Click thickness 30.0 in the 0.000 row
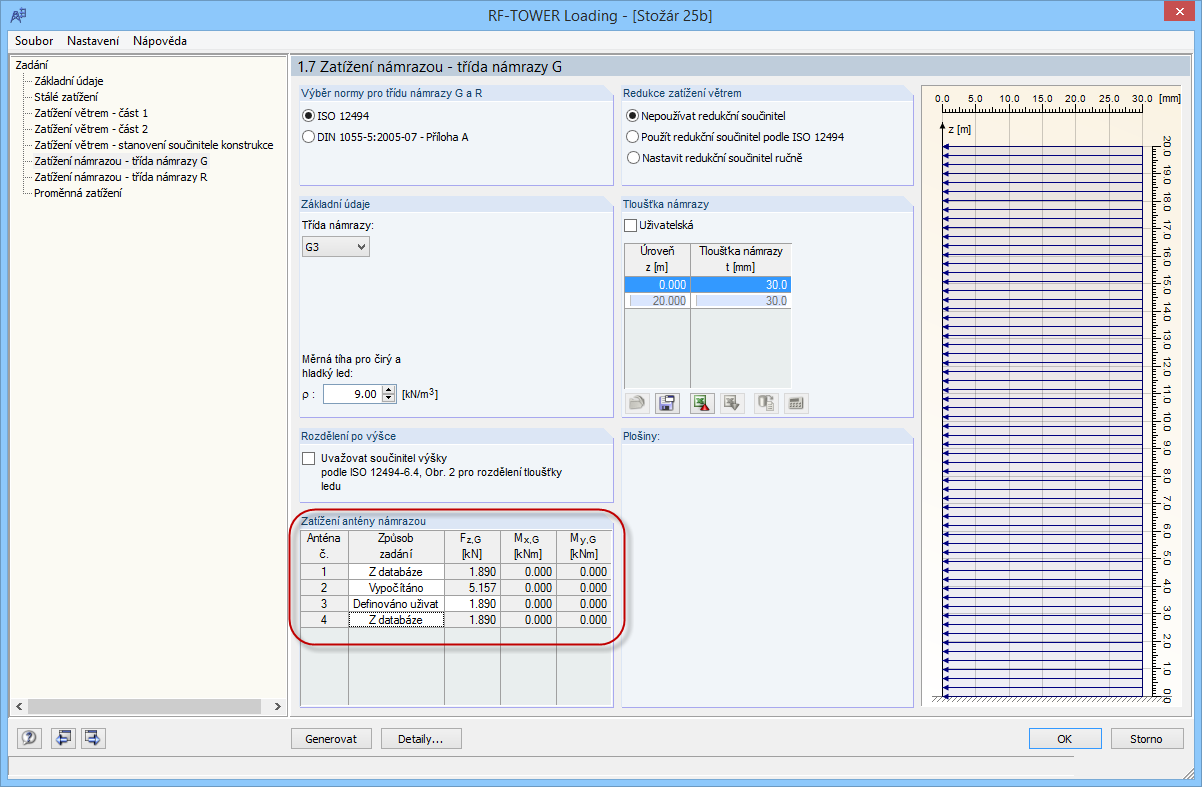The width and height of the screenshot is (1202, 787). click(741, 285)
